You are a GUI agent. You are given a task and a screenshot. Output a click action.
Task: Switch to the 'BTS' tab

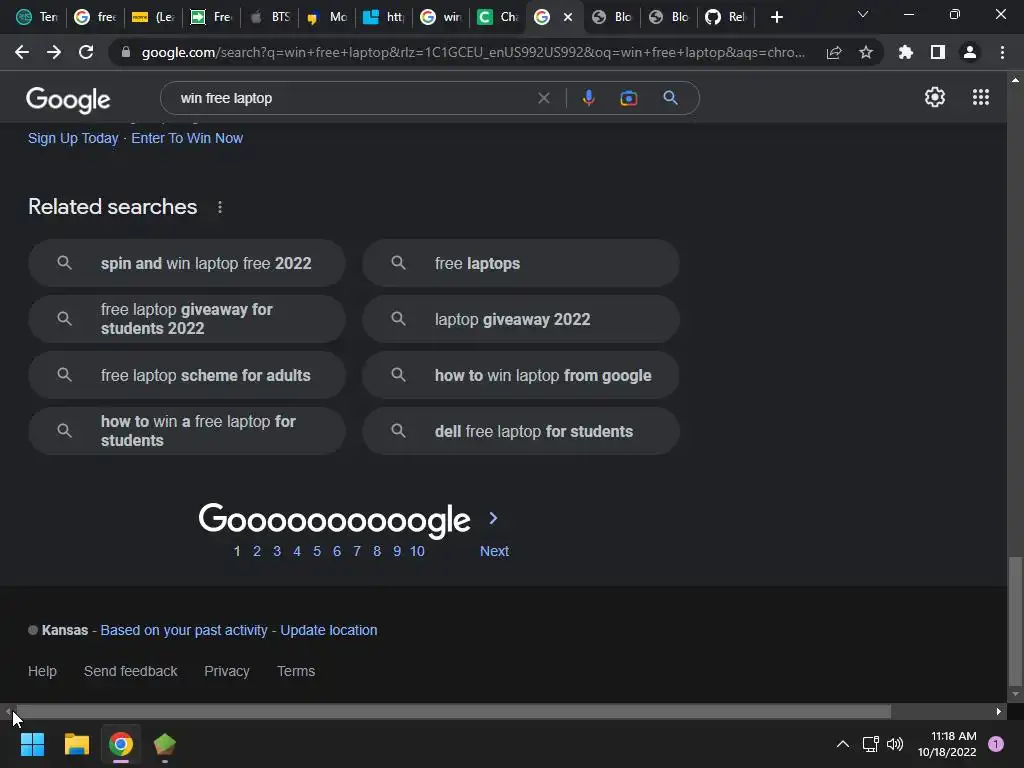pos(270,17)
